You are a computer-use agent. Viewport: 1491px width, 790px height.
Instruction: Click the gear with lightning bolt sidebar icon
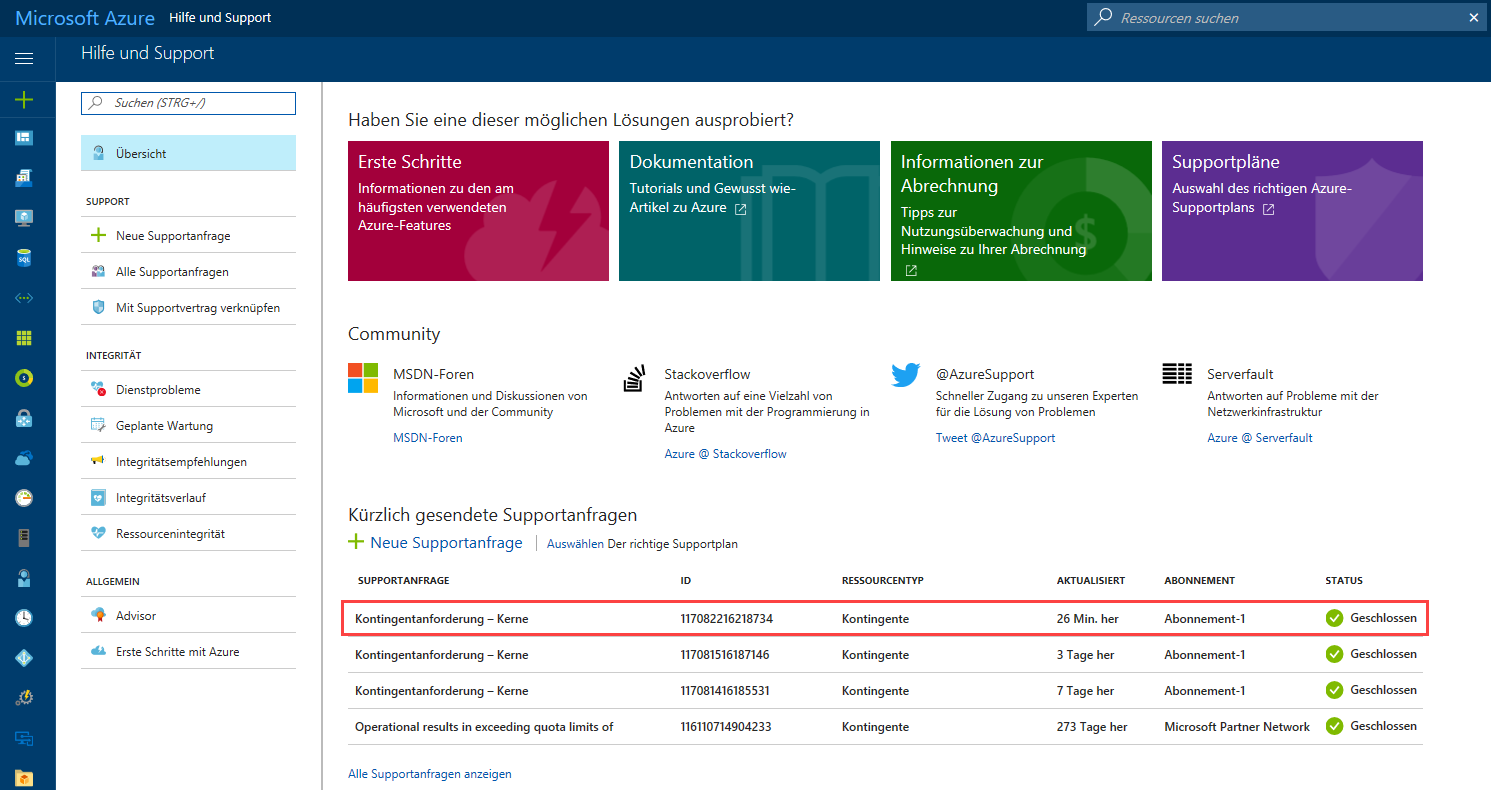(24, 698)
